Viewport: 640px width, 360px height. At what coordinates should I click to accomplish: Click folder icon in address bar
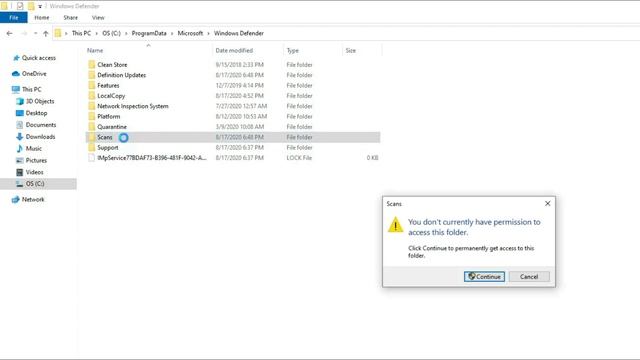pos(58,33)
